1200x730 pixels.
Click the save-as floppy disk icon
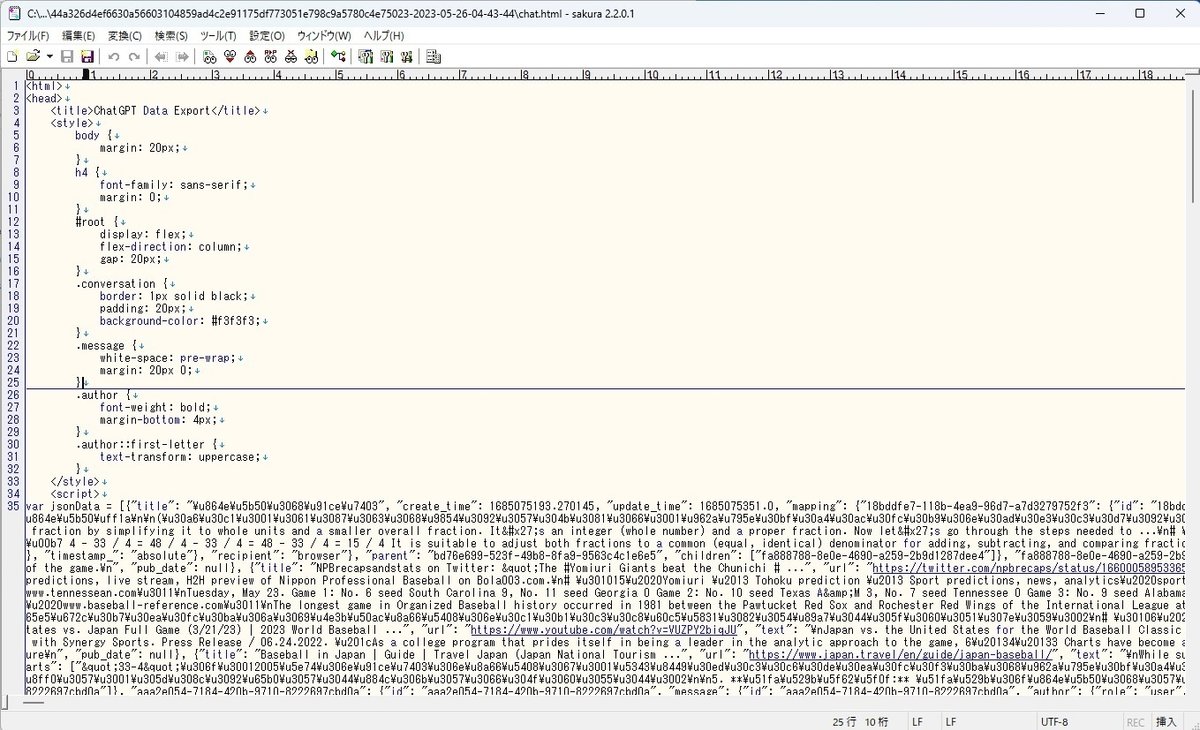88,57
